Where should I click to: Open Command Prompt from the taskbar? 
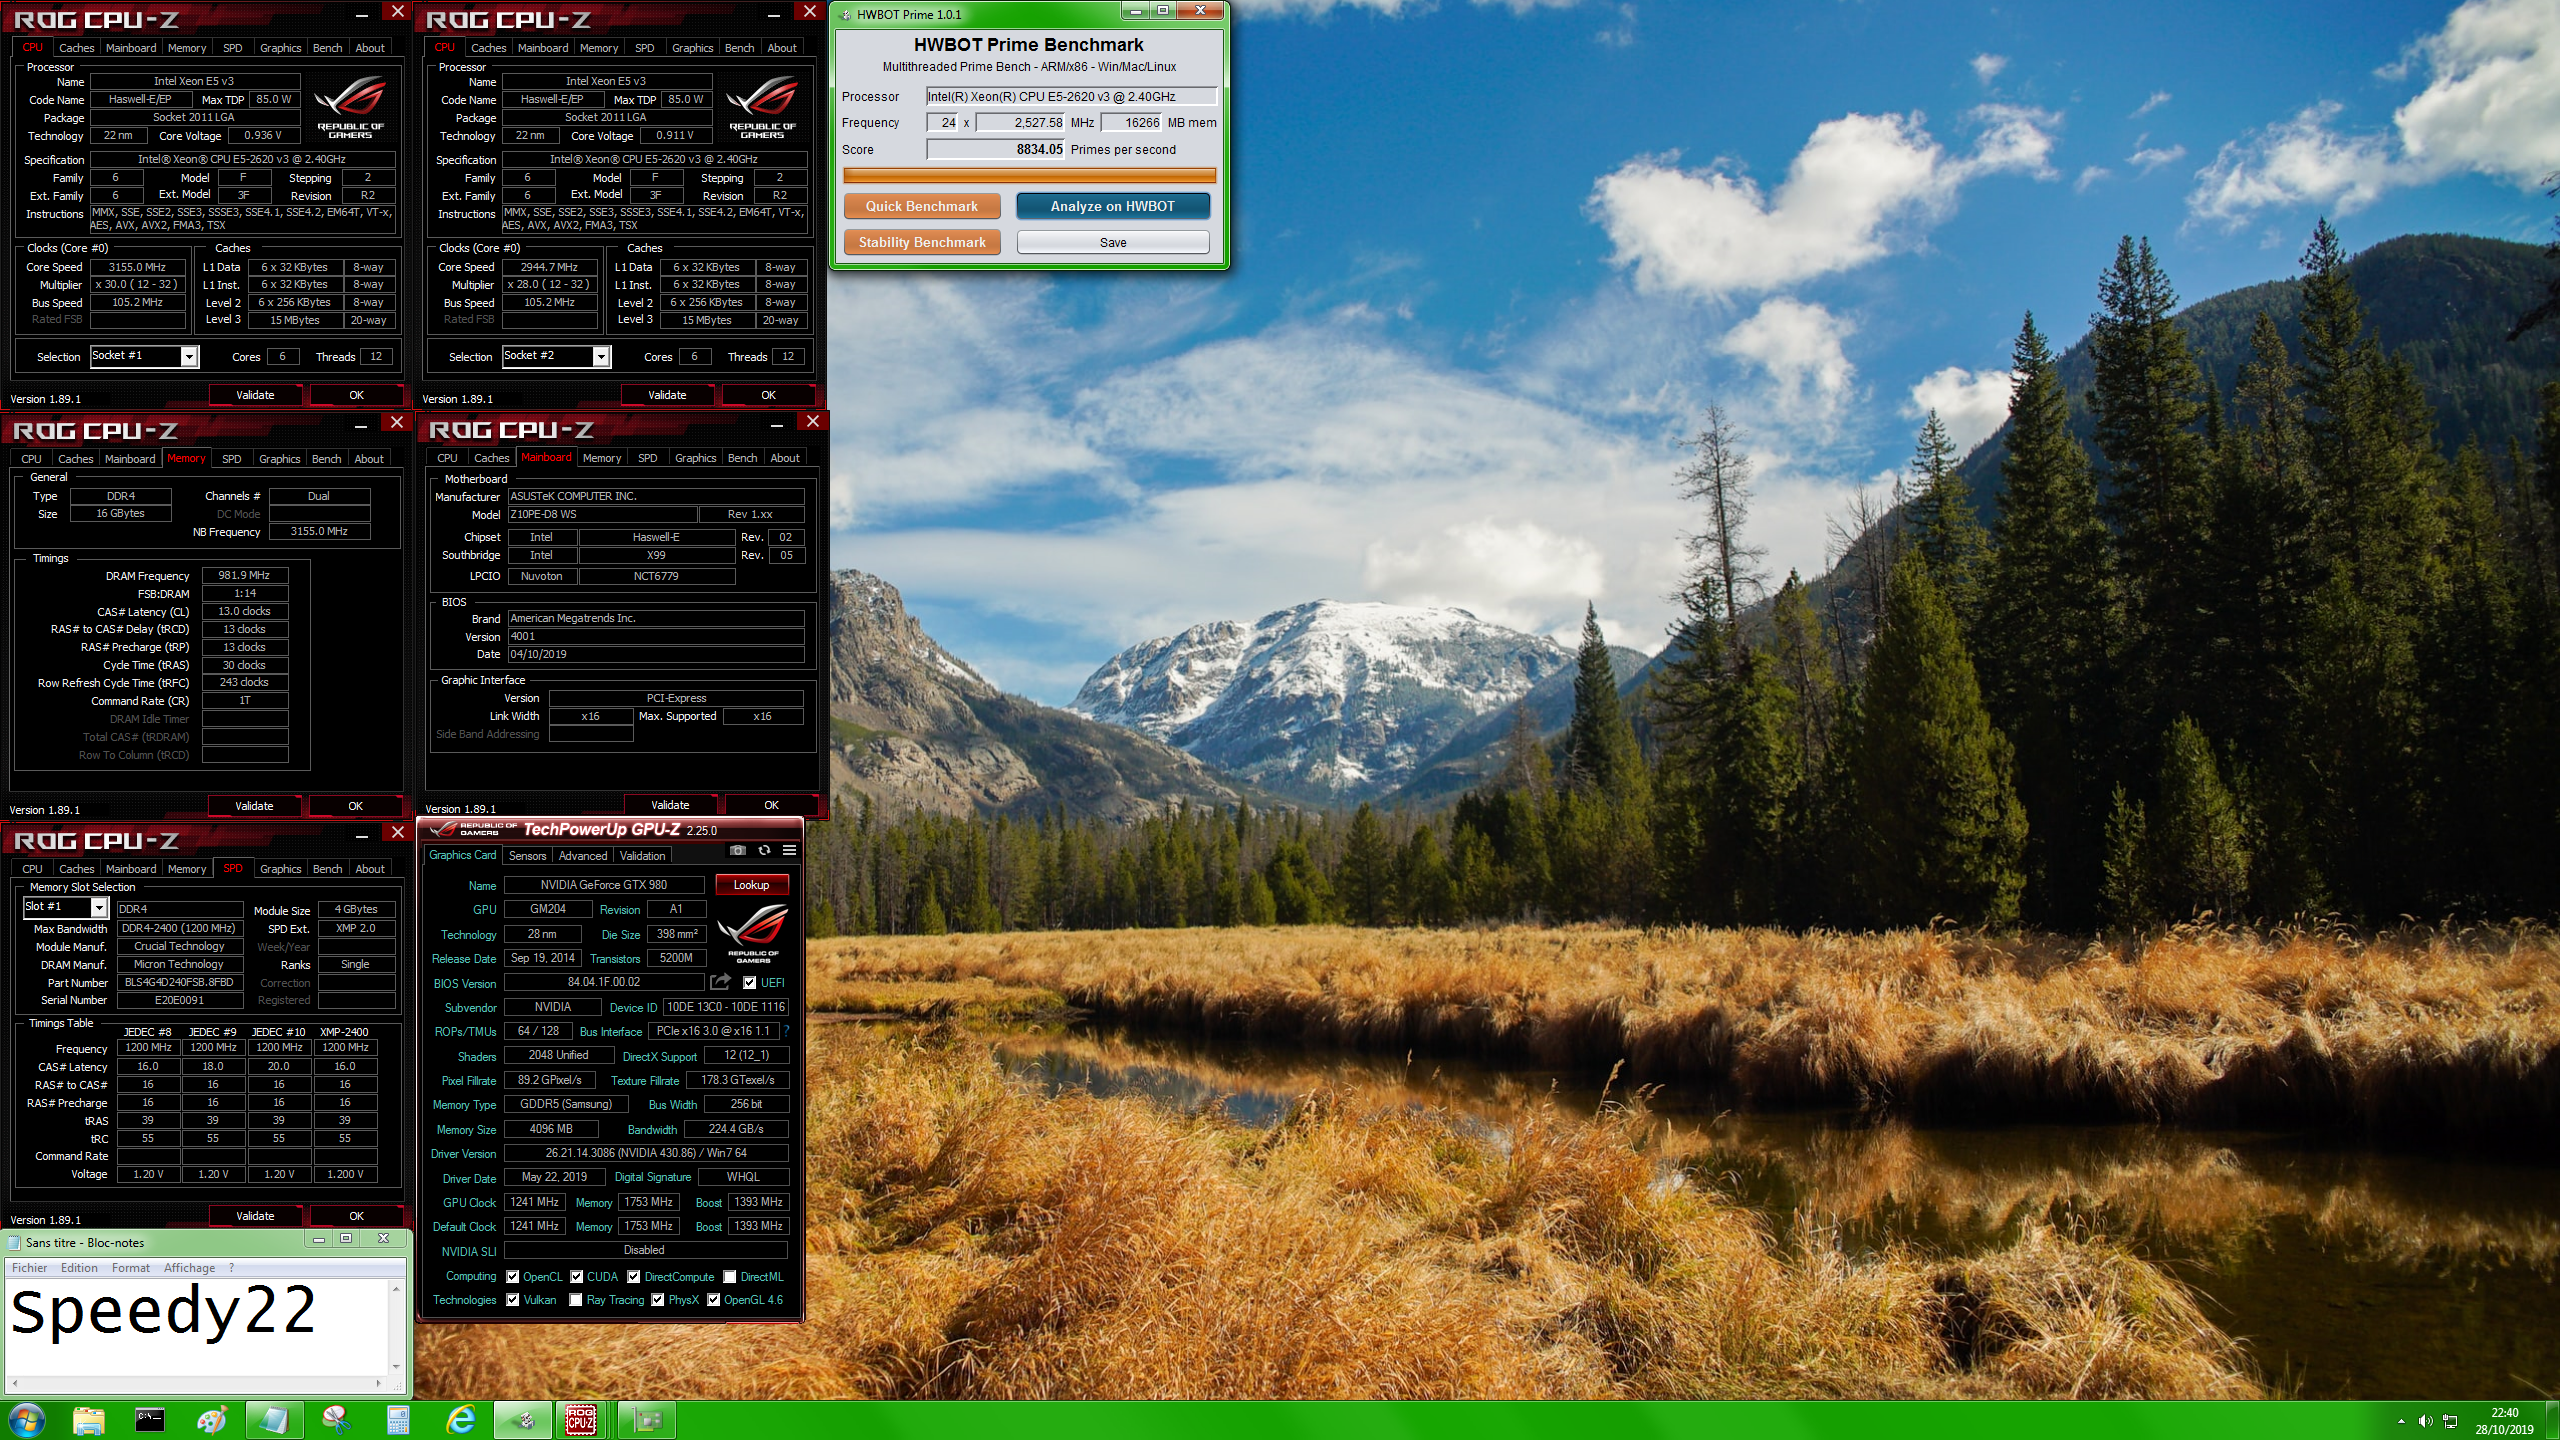pos(150,1420)
